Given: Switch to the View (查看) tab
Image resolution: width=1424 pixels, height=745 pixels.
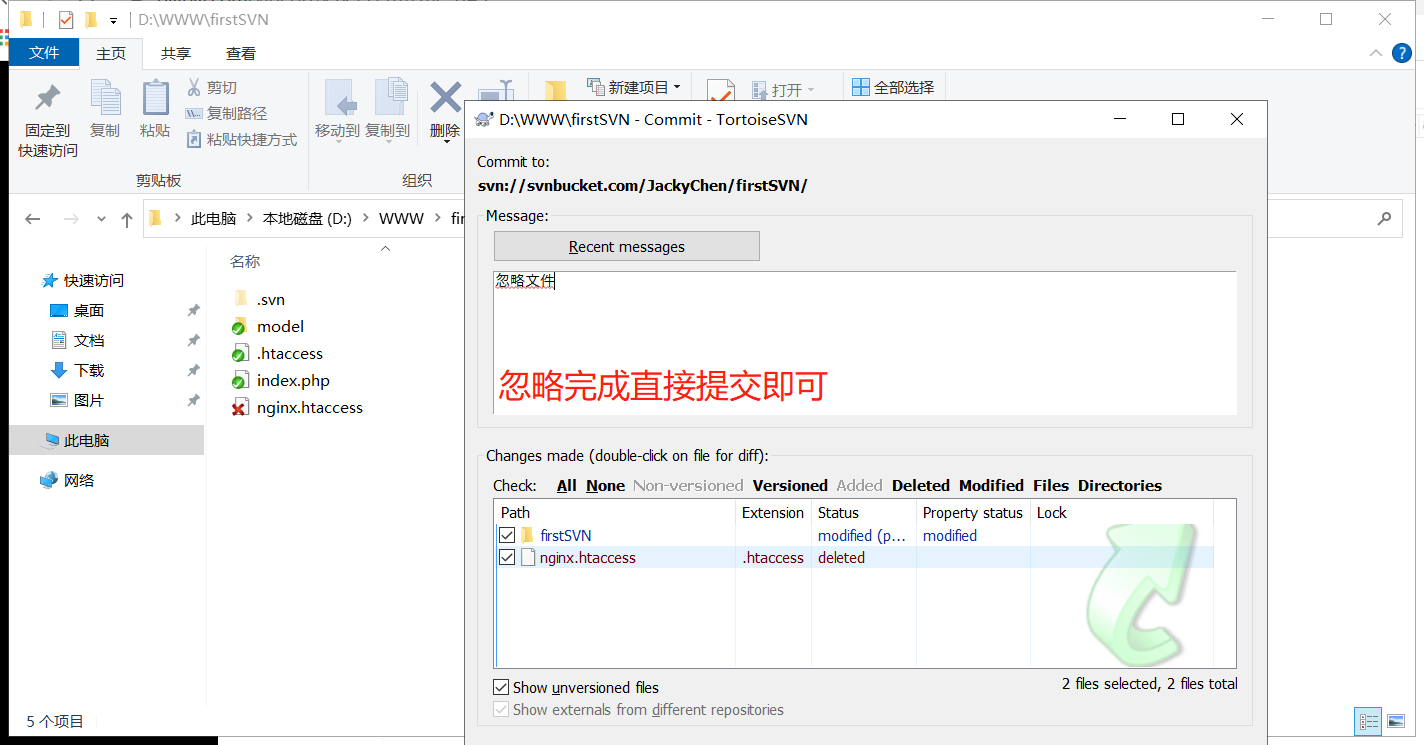Looking at the screenshot, I should coord(241,53).
